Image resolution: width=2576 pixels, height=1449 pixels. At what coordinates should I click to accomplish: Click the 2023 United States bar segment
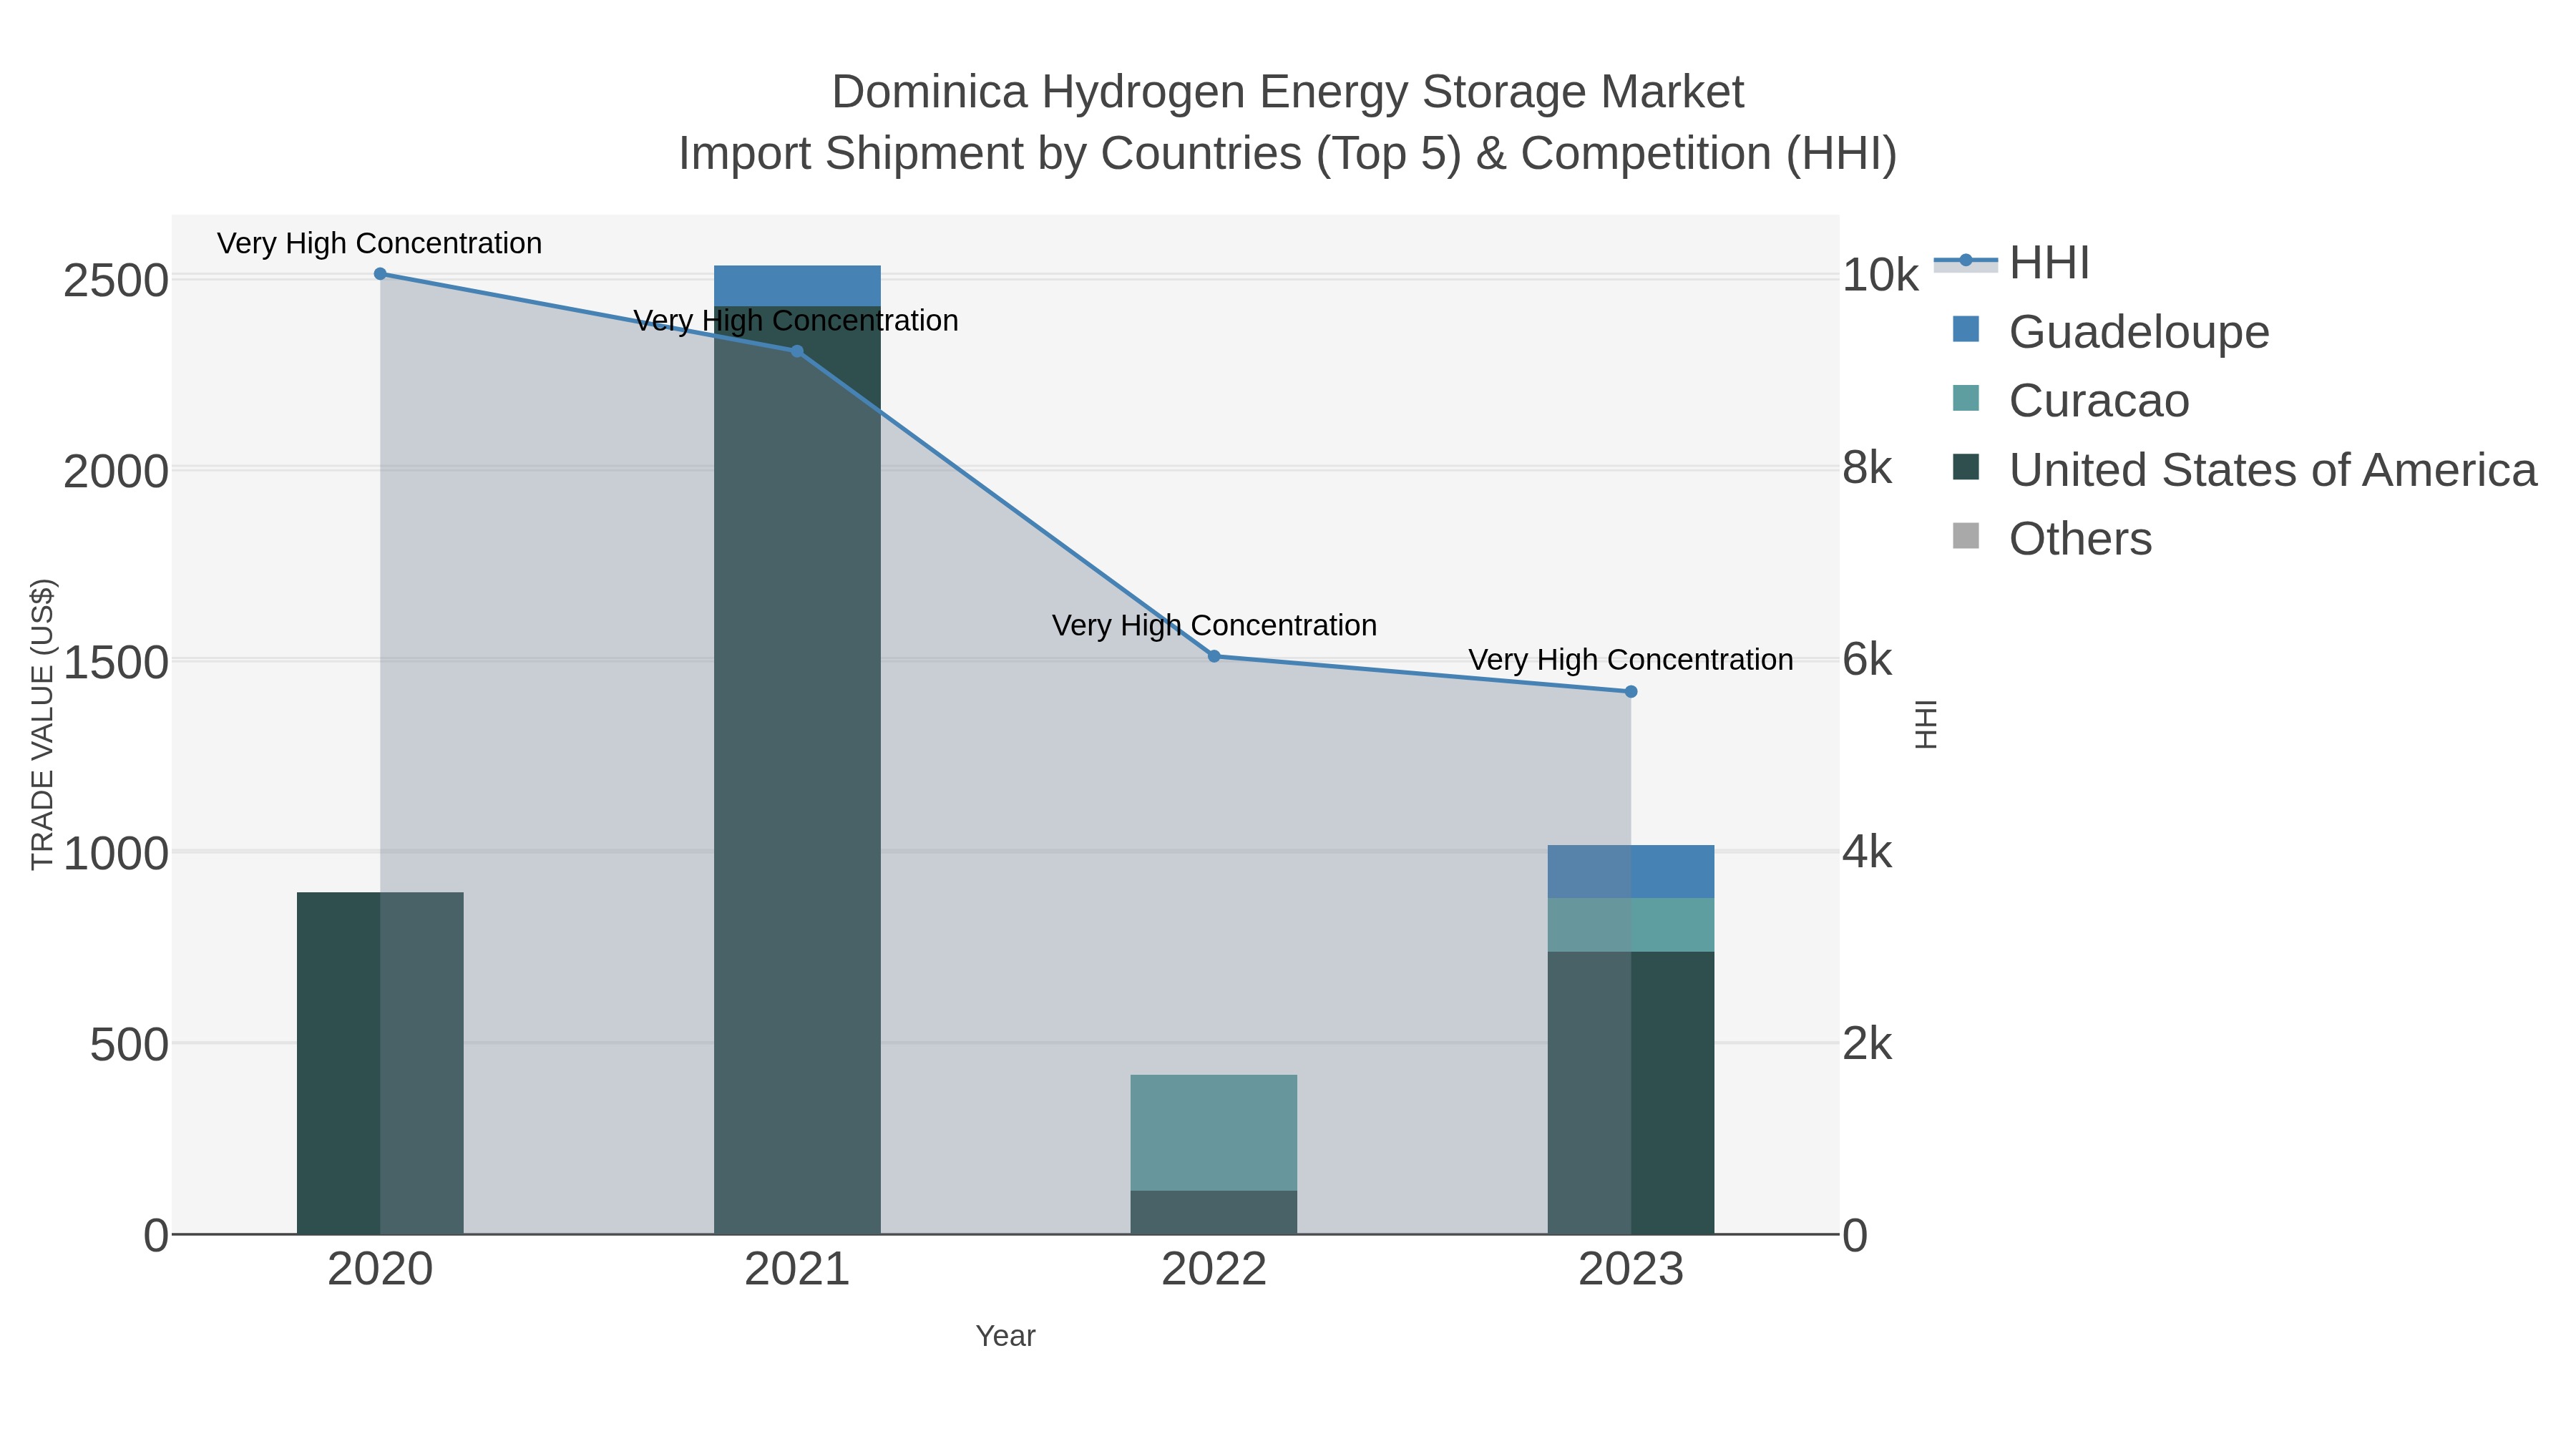pyautogui.click(x=1631, y=1093)
